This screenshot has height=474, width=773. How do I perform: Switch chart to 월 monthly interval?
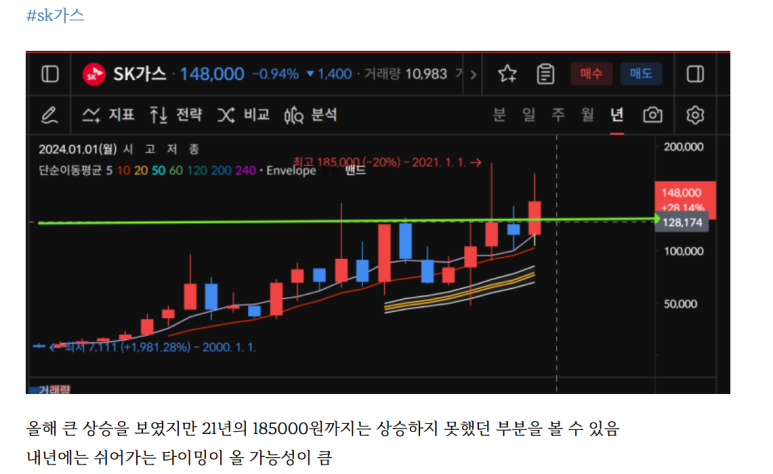click(x=587, y=115)
